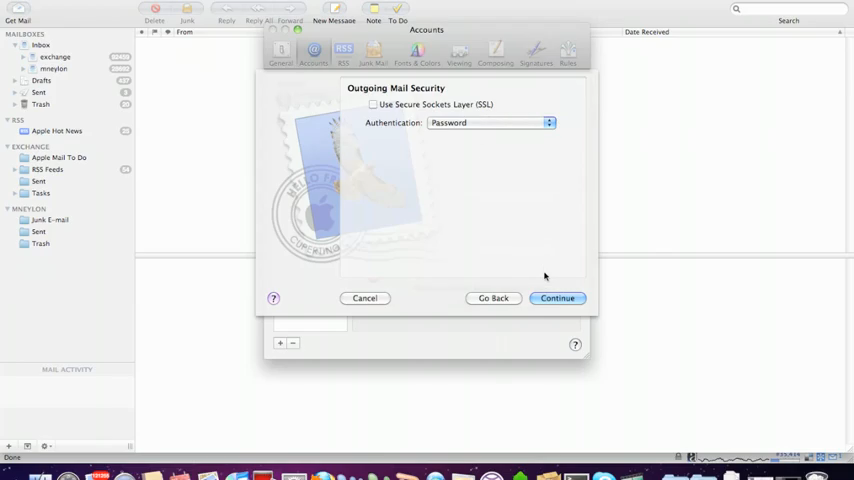Click the Search field
This screenshot has height=480, width=854.
(789, 9)
